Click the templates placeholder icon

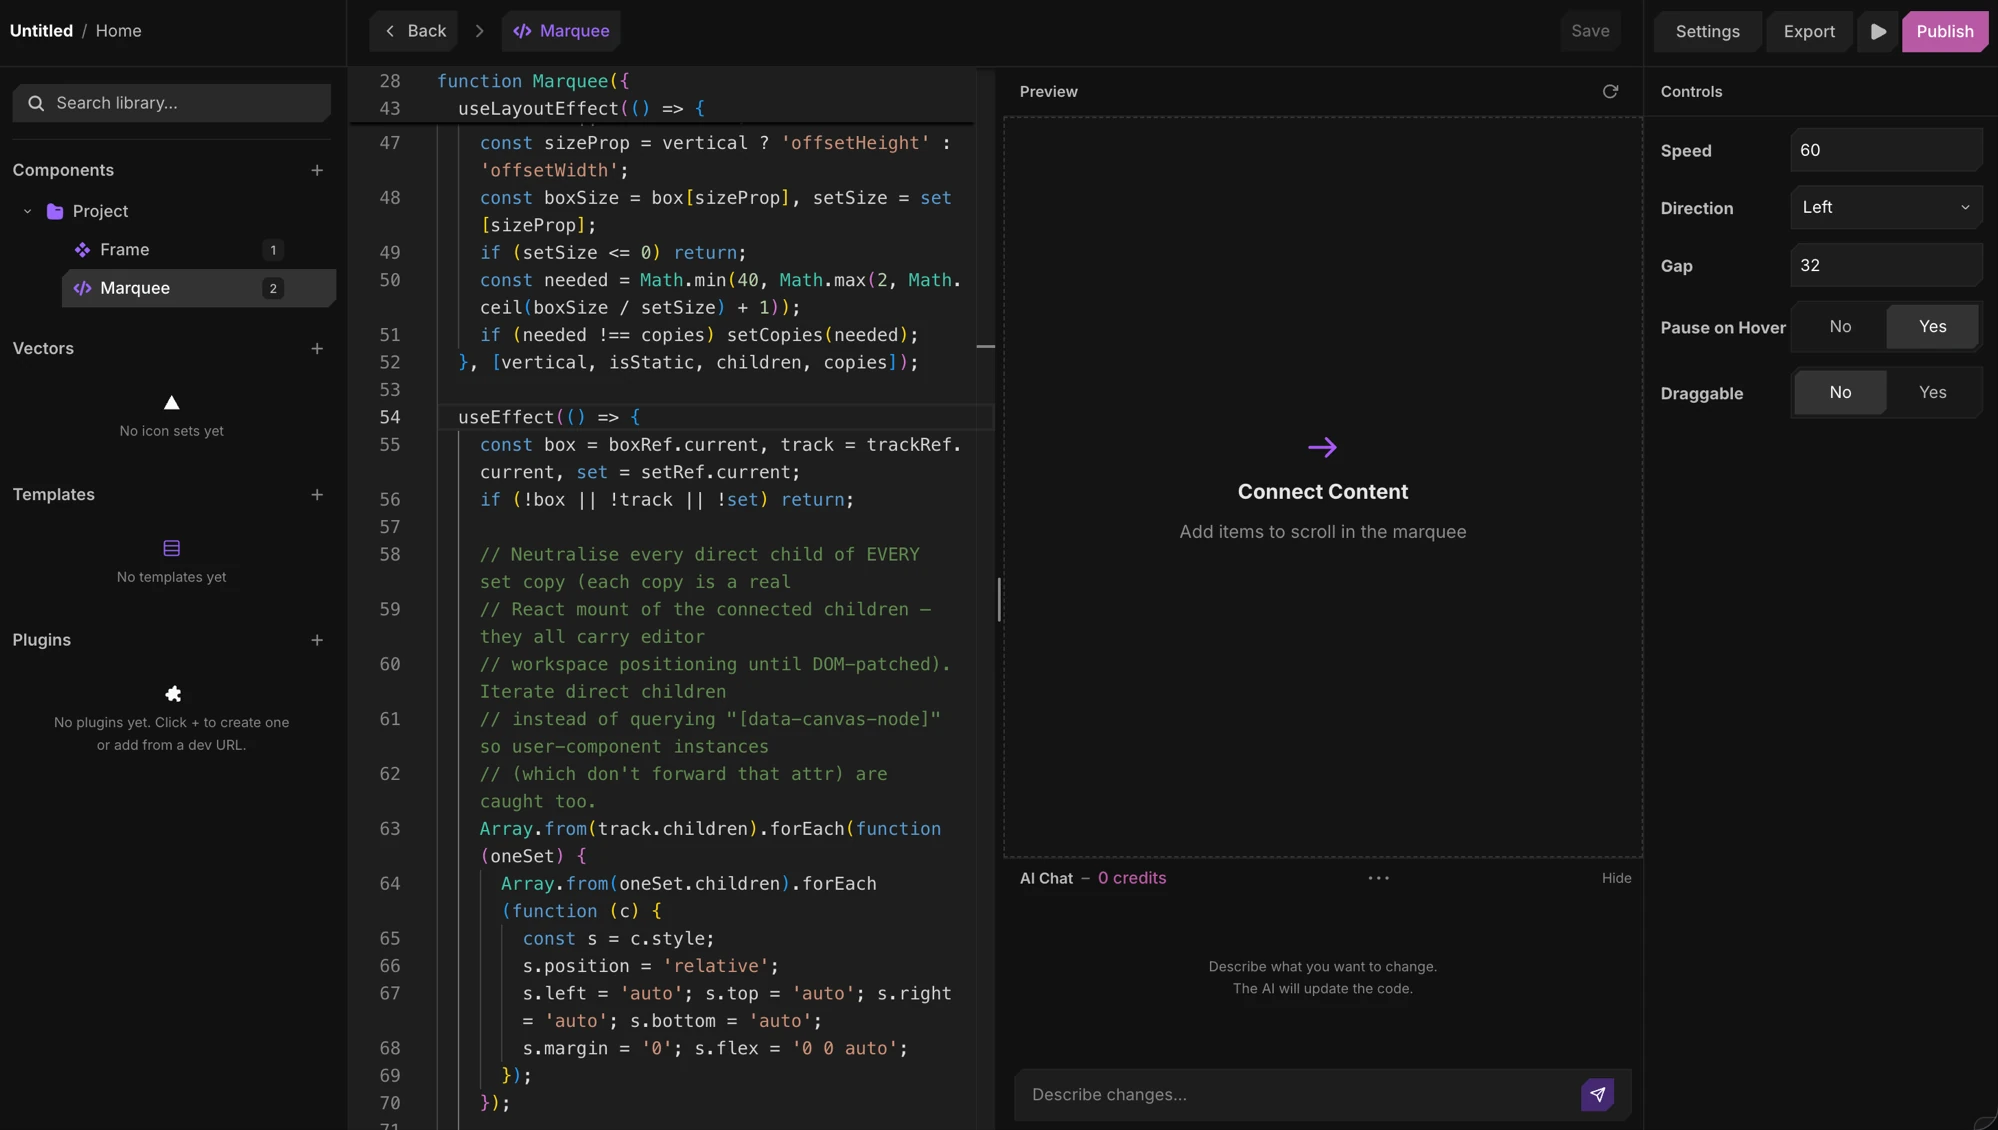[171, 548]
